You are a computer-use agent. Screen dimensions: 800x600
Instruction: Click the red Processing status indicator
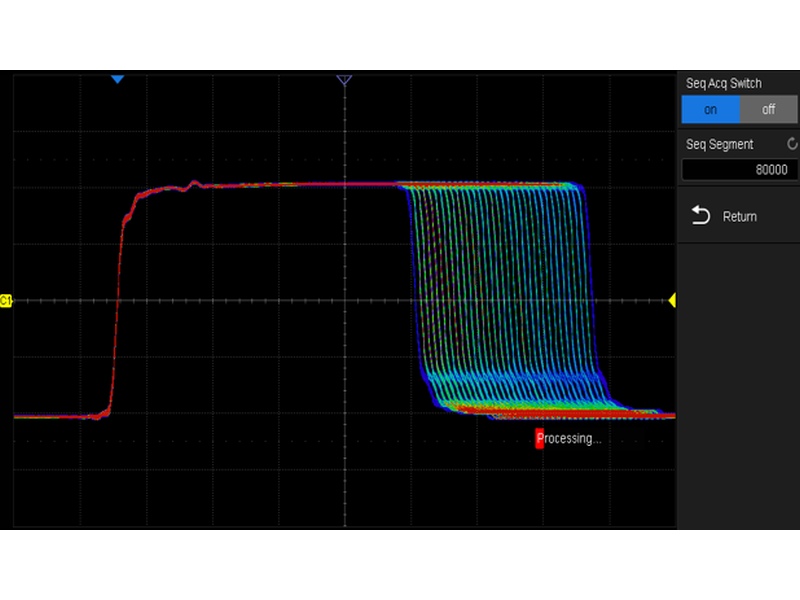540,439
